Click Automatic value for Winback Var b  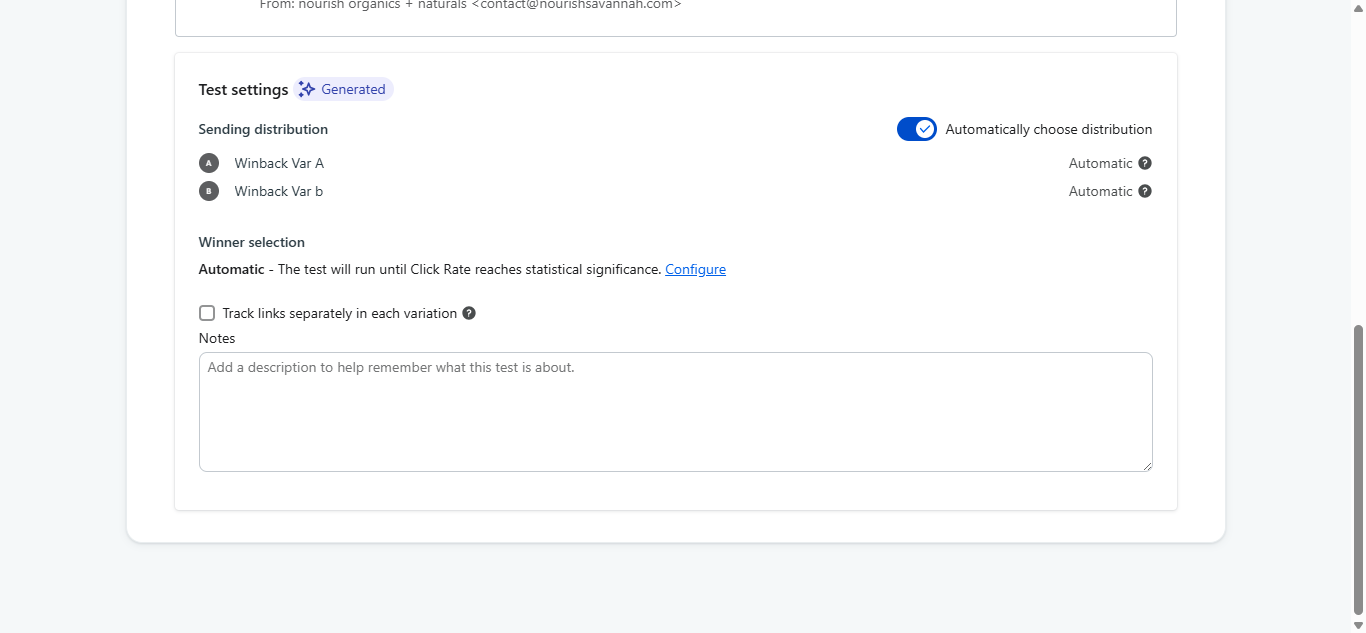point(1101,191)
